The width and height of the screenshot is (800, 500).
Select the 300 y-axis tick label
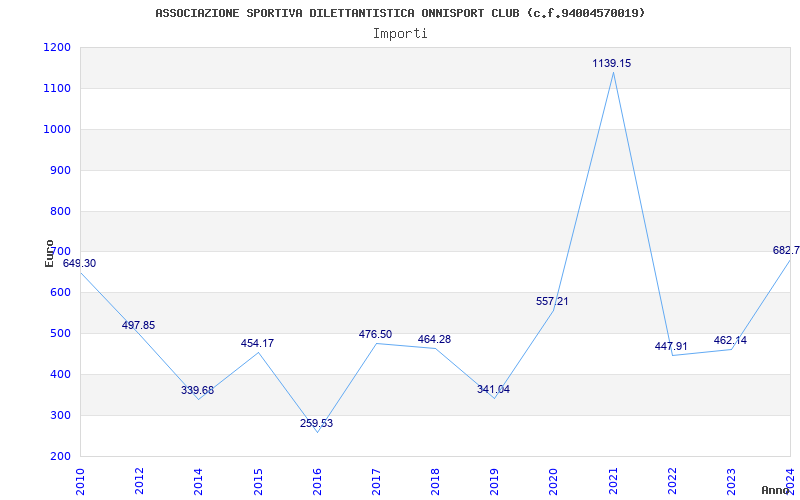pos(60,415)
